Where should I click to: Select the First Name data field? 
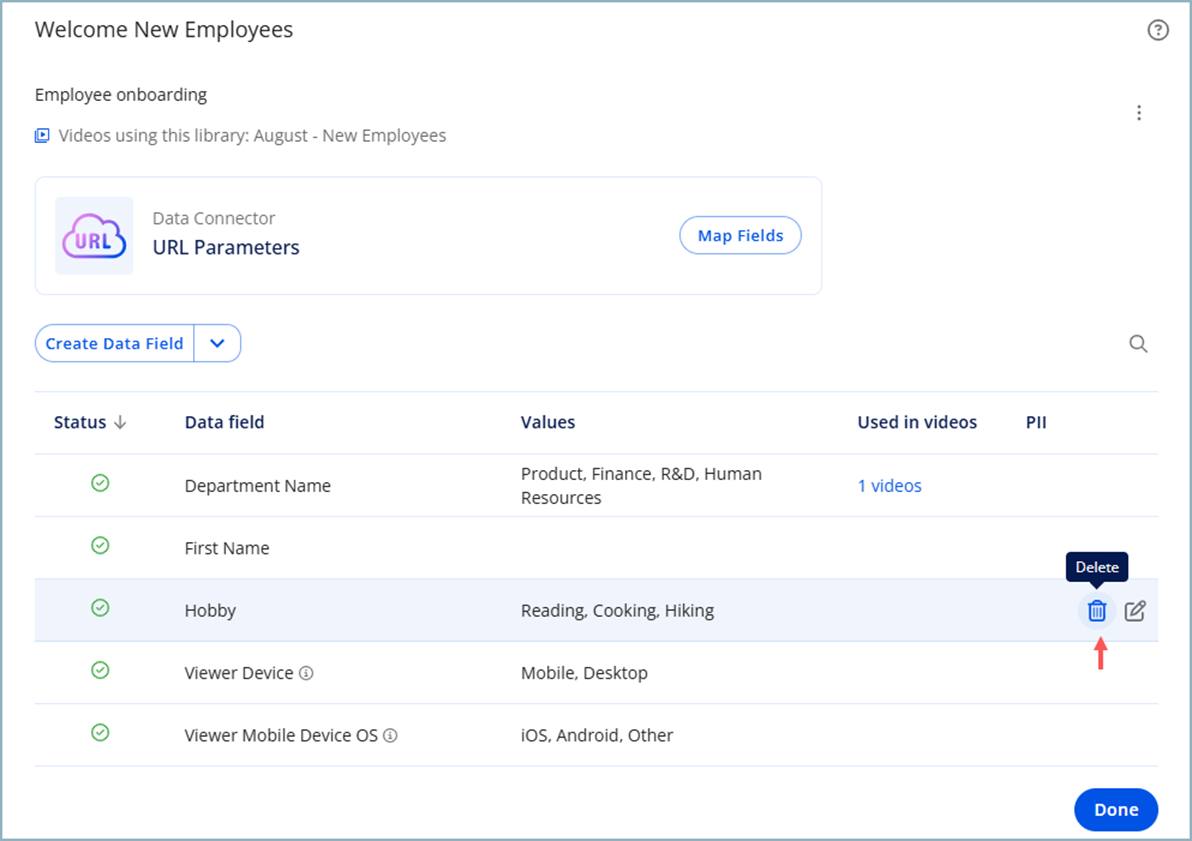click(227, 548)
